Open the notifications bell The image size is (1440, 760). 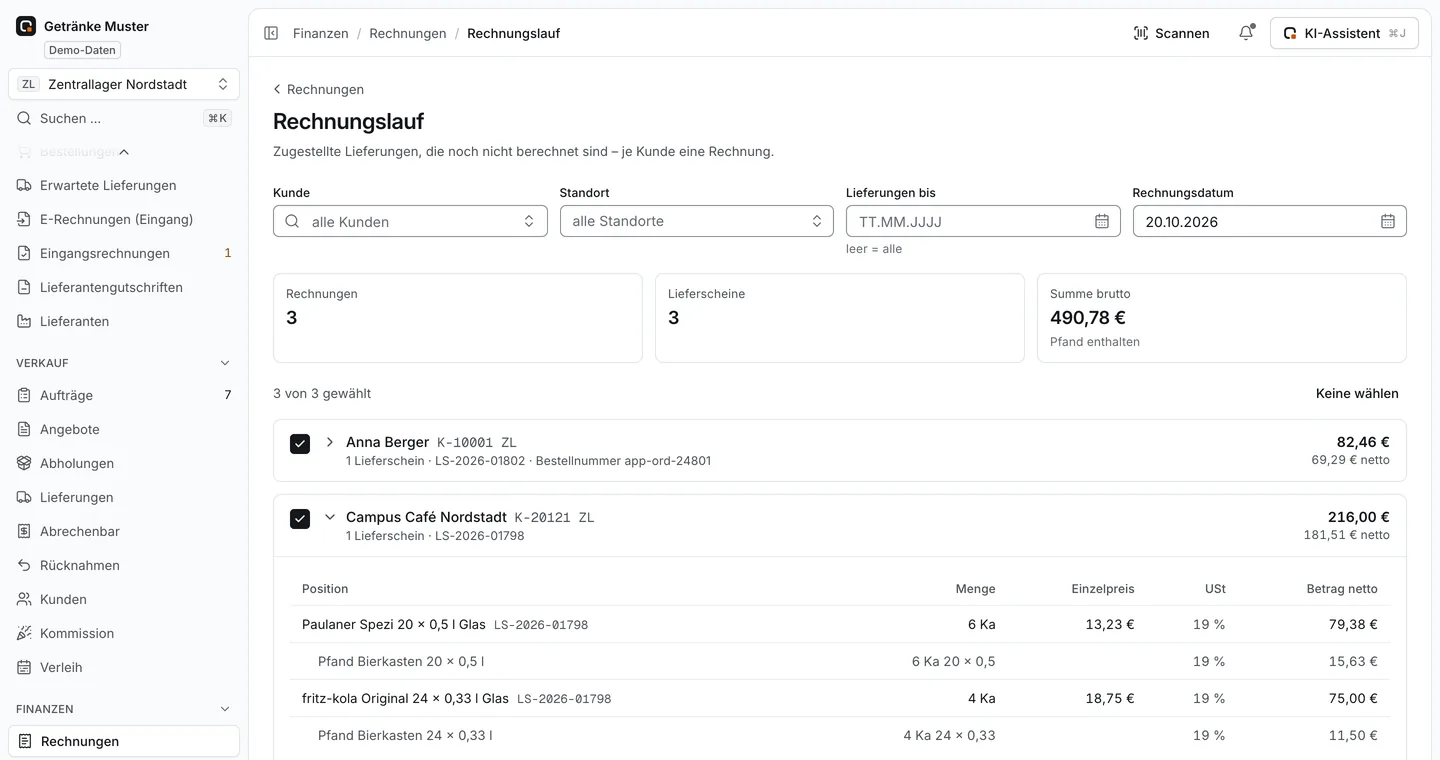click(x=1246, y=33)
